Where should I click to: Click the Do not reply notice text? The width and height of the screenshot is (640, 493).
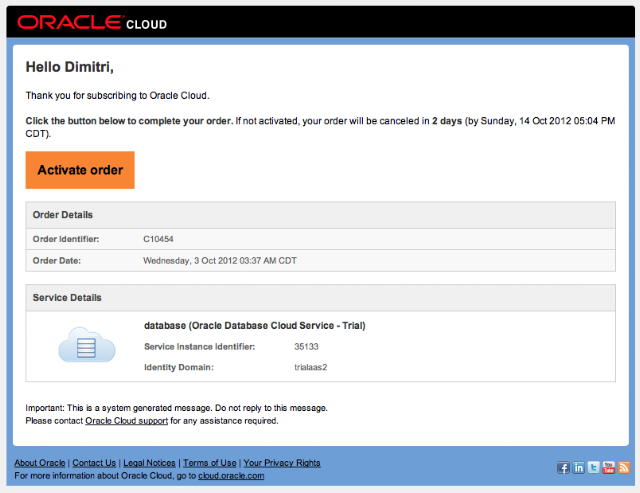pos(271,408)
